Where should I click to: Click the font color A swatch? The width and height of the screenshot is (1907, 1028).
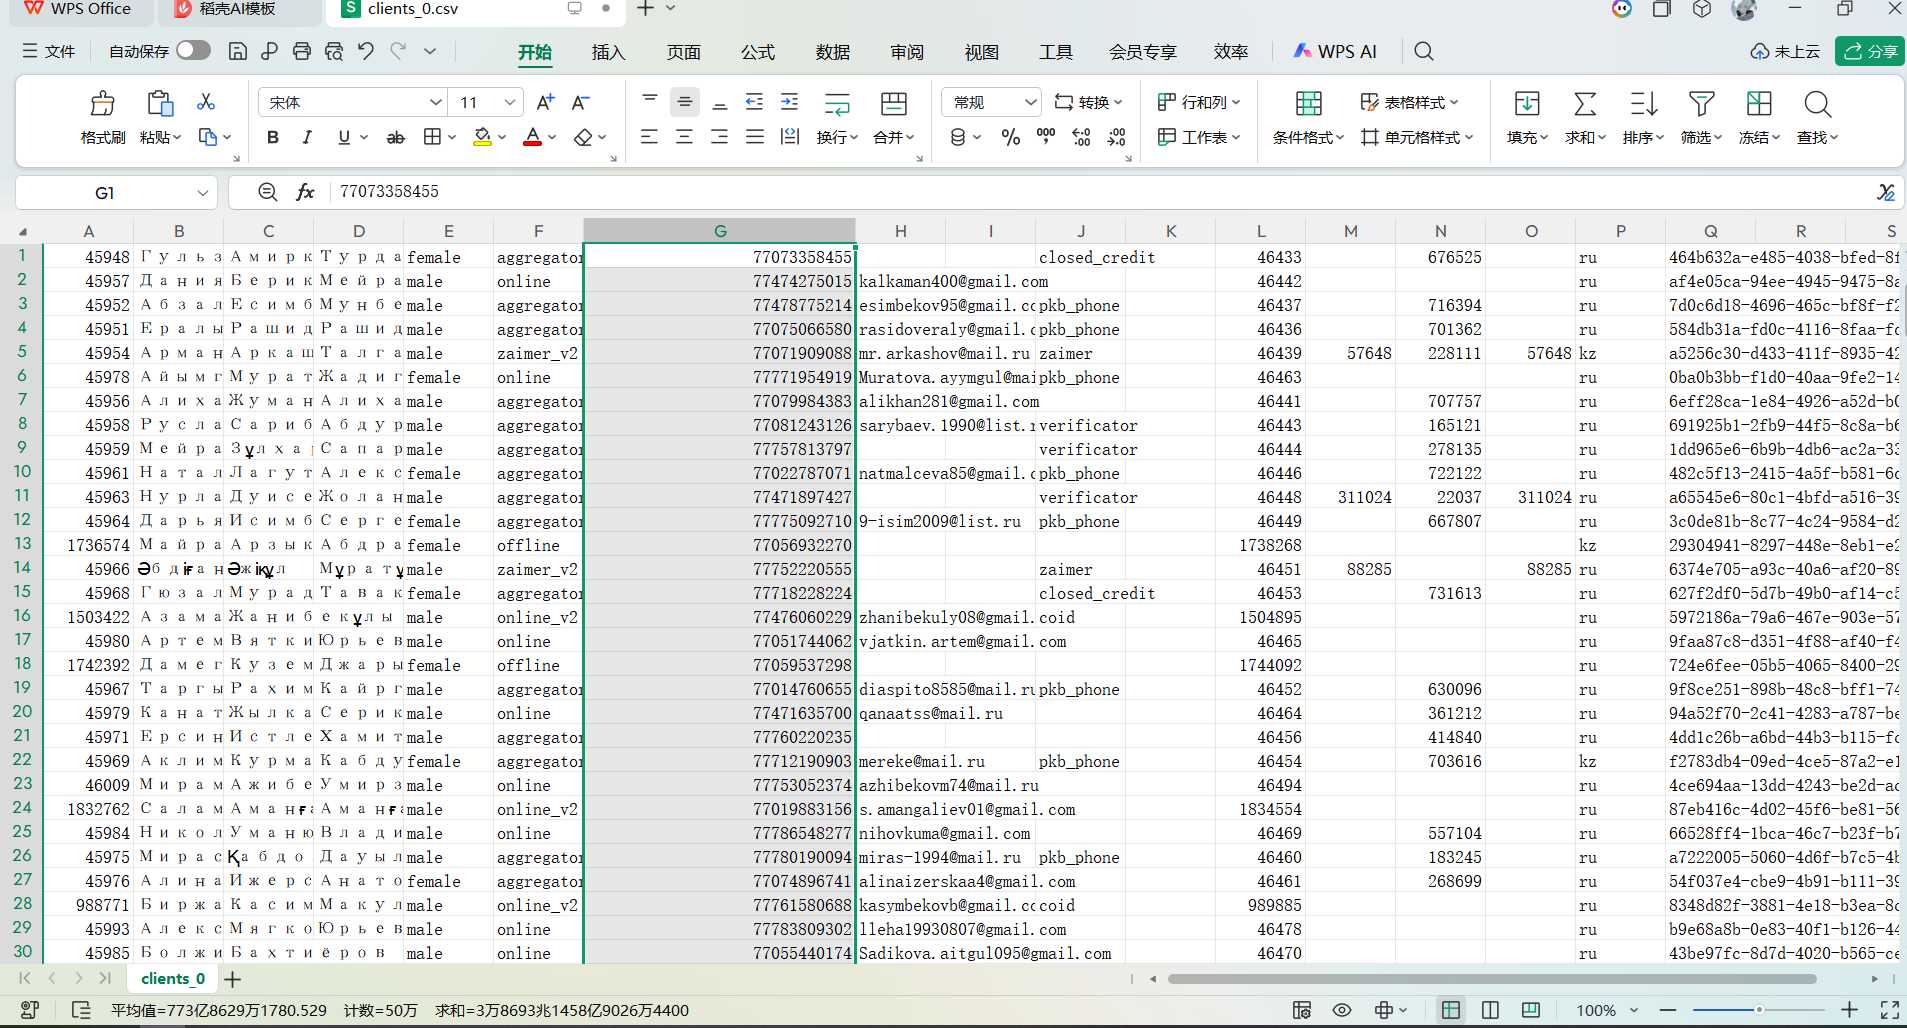(x=533, y=137)
